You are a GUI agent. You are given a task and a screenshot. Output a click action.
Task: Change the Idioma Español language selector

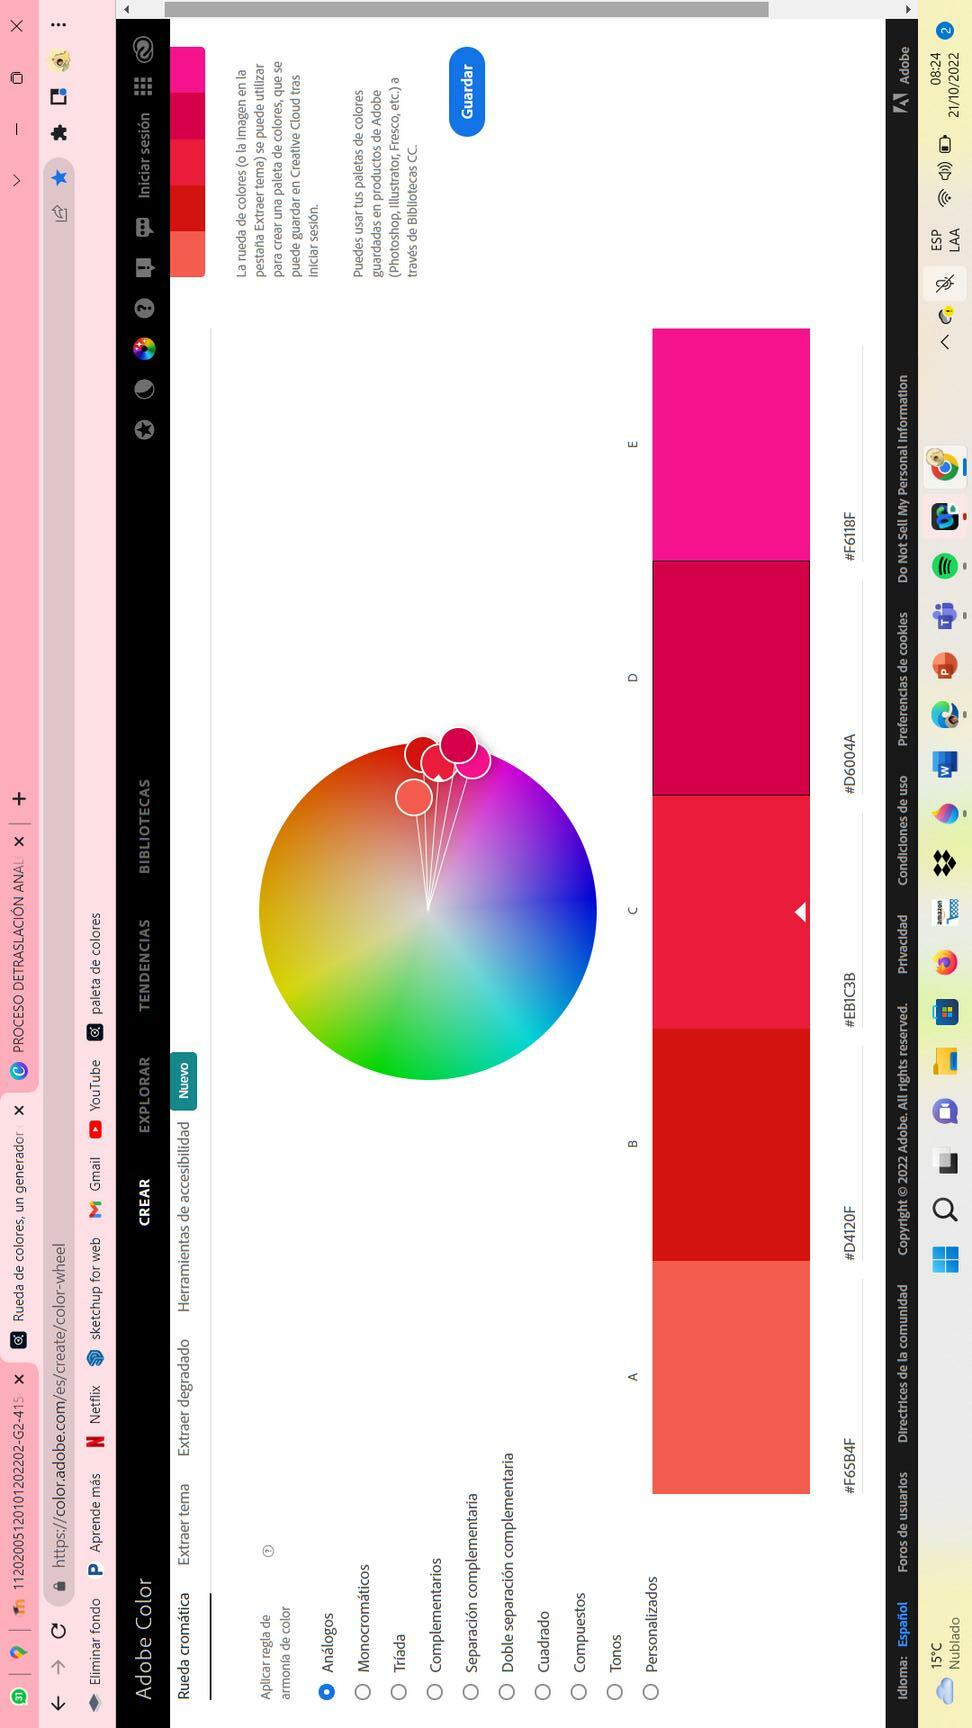tap(902, 1624)
